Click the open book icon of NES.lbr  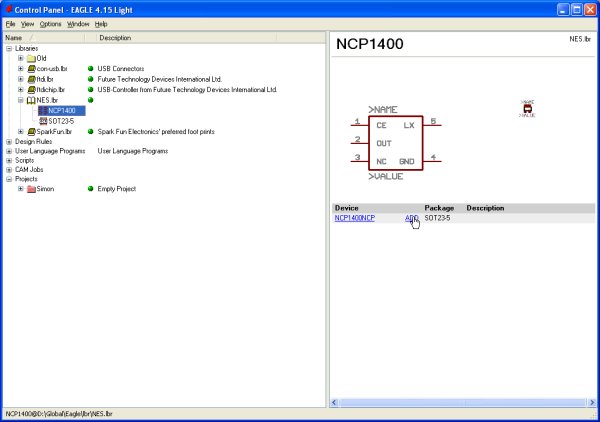tap(31, 101)
